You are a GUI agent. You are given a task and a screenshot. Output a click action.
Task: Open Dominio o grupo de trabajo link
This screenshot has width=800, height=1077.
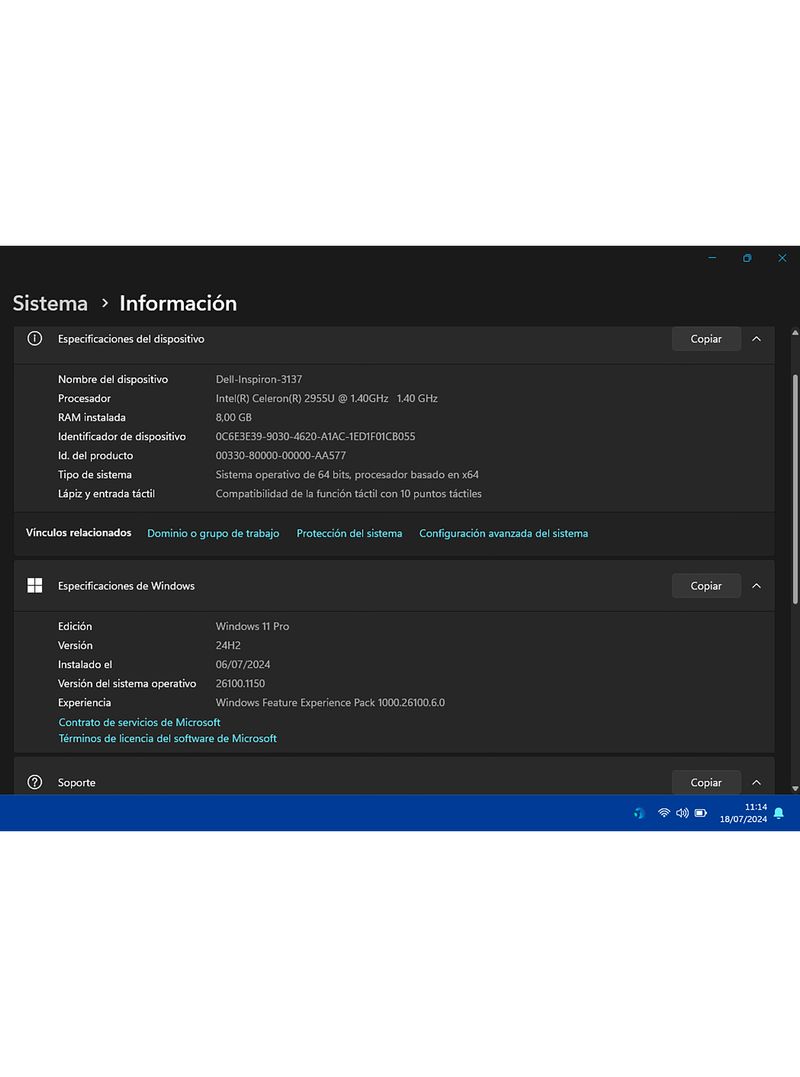click(x=213, y=533)
